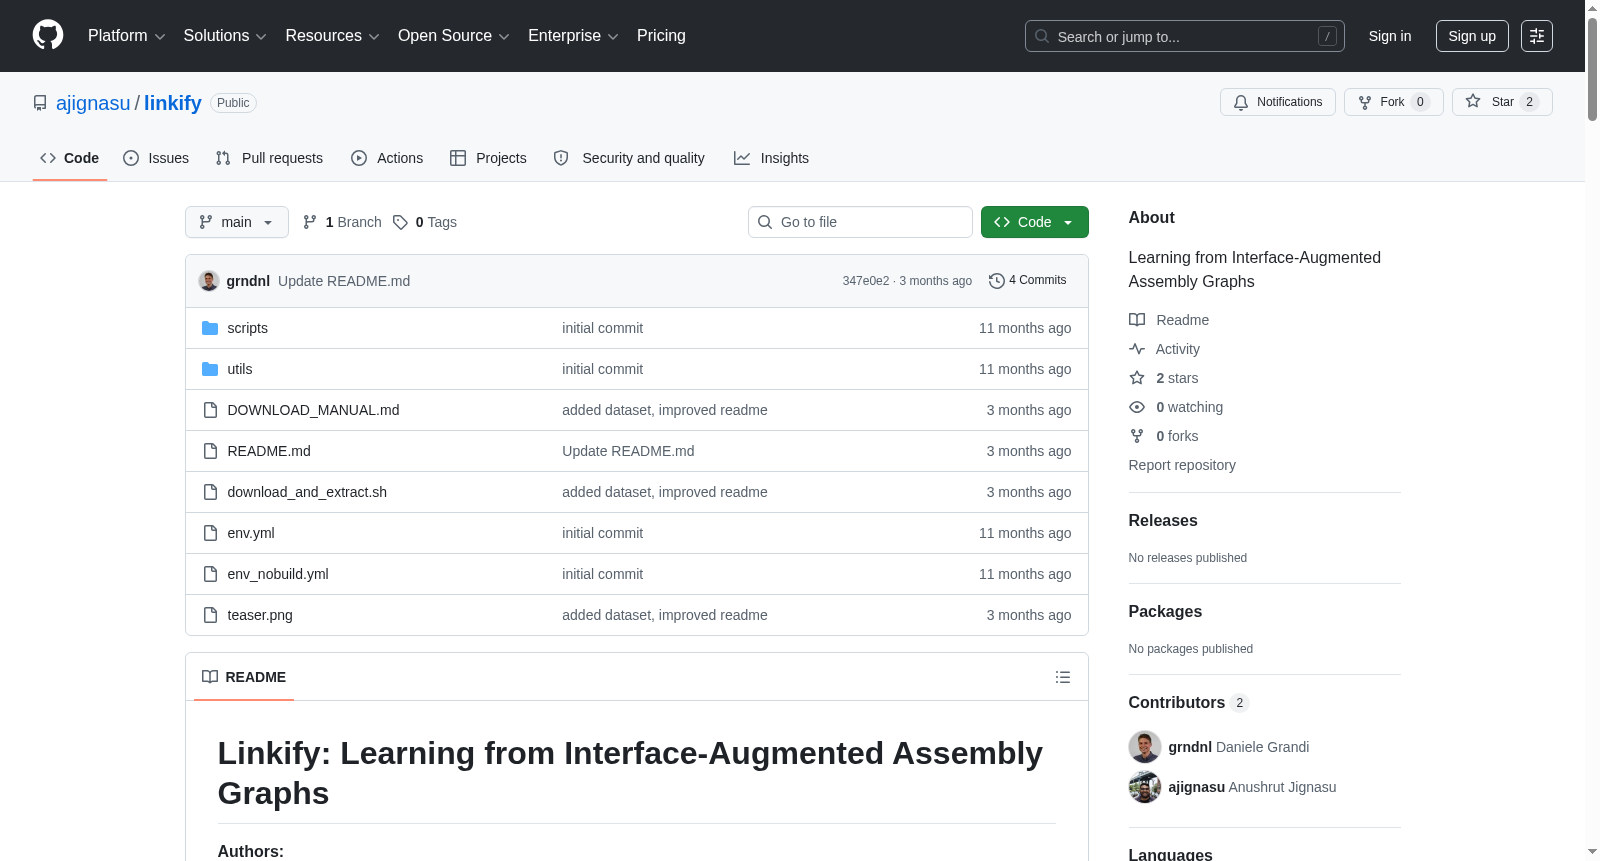Open the green Code dropdown
Viewport: 1600px width, 861px height.
[x=1034, y=222]
